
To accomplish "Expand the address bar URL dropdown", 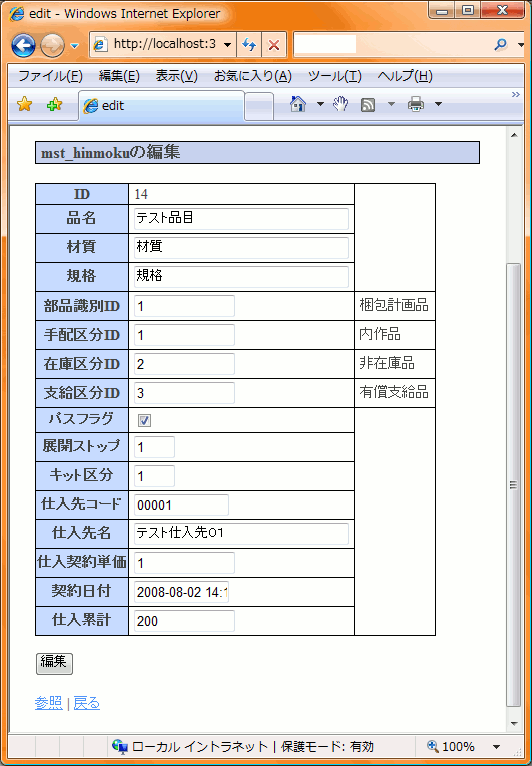I will [228, 45].
